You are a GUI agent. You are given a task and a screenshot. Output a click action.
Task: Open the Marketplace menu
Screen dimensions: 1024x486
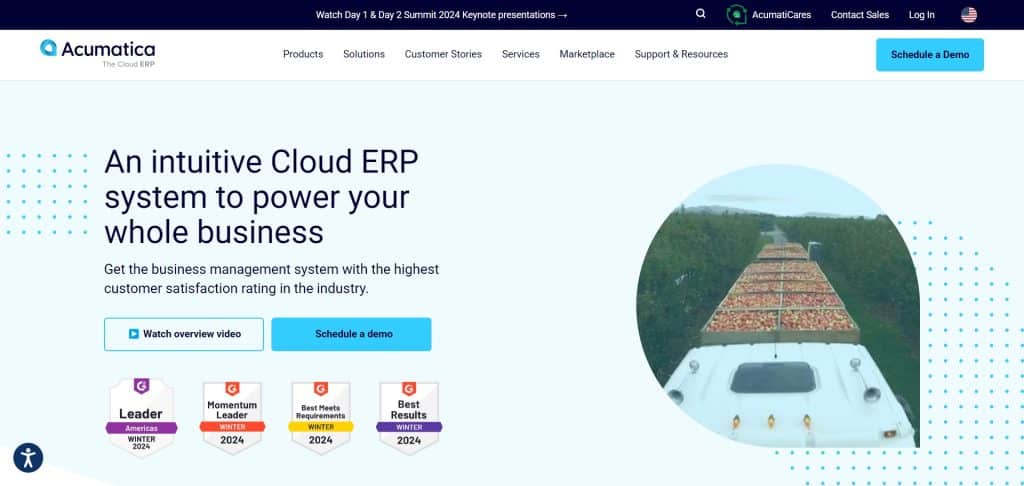[x=587, y=54]
